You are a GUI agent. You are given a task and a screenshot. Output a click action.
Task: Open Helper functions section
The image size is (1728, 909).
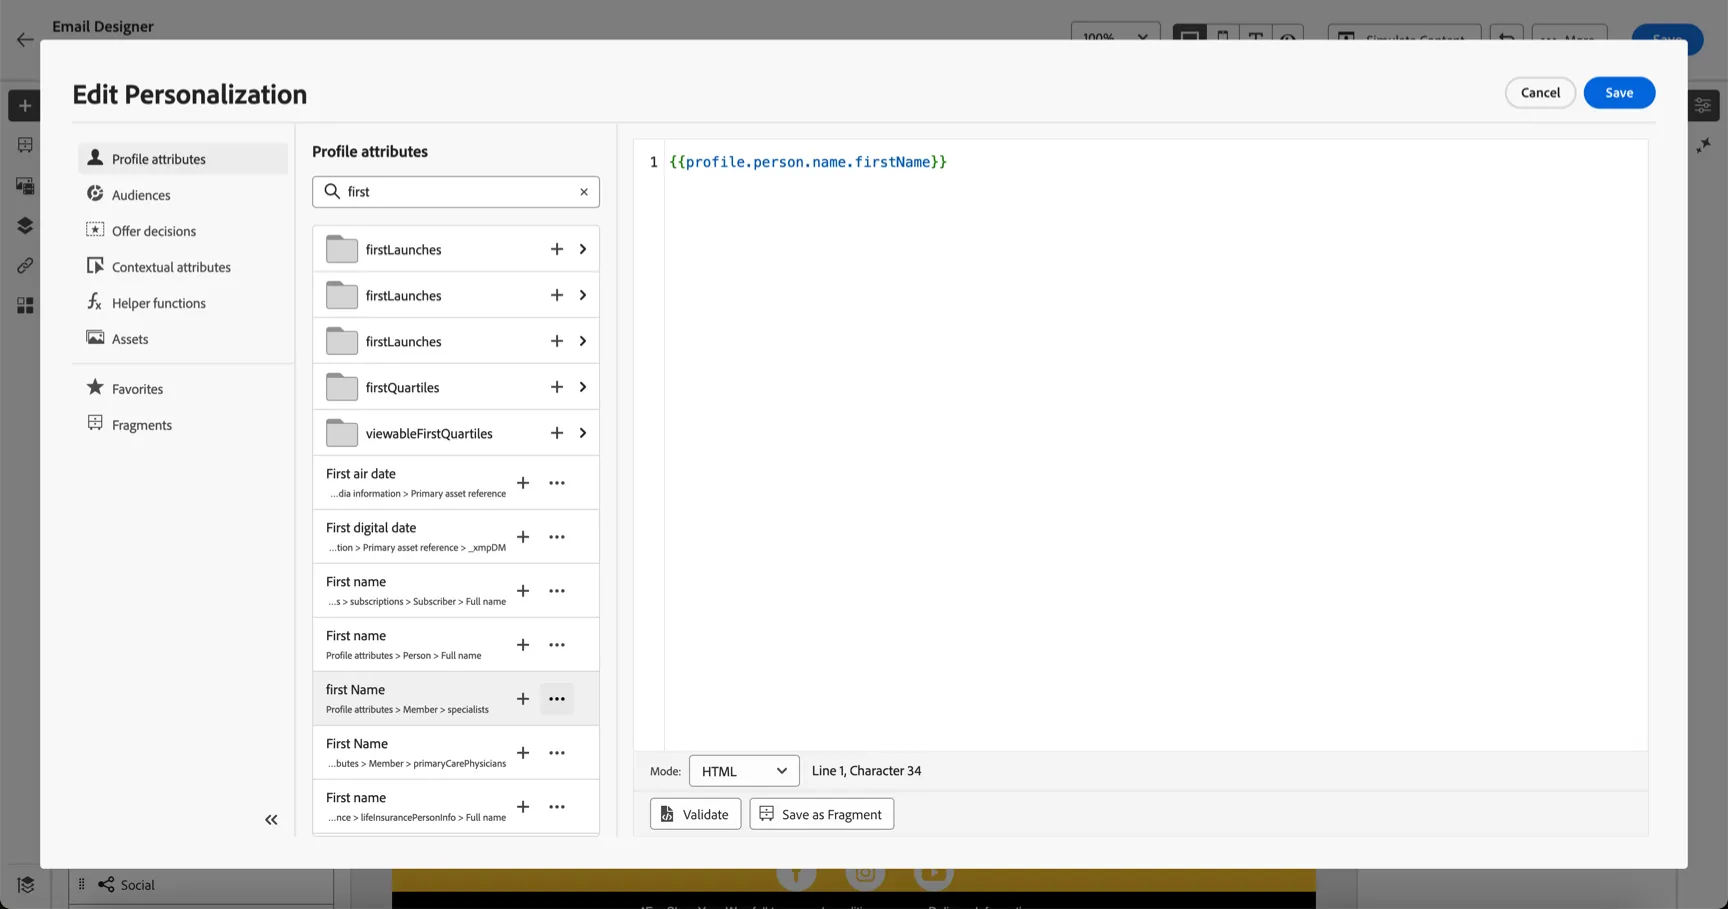coord(183,303)
